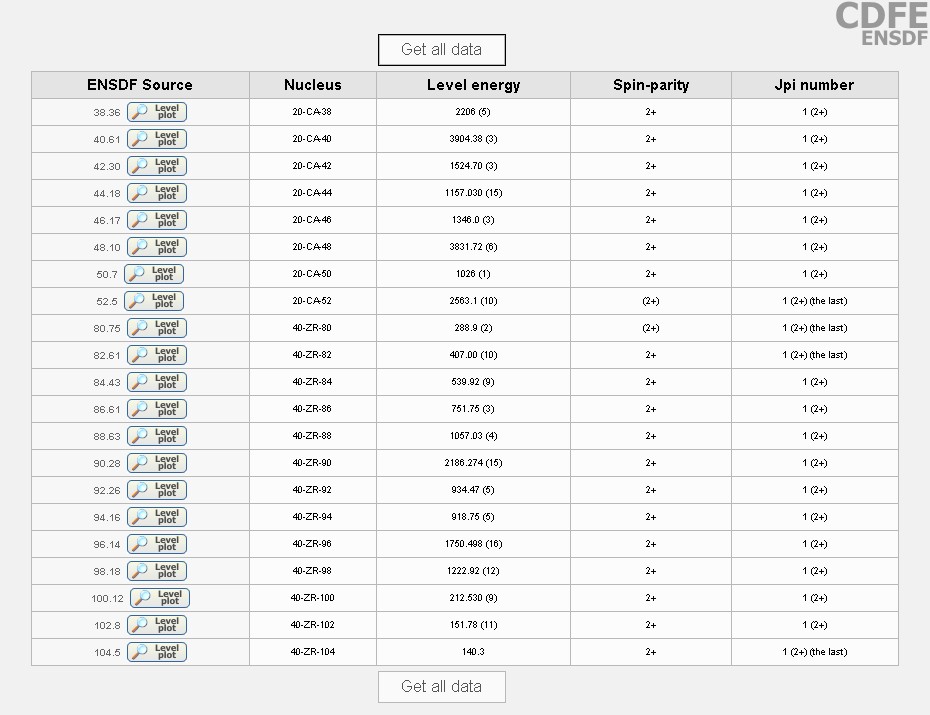Select nucleus cell 40-ZR-100
Image resolution: width=930 pixels, height=715 pixels.
click(313, 598)
